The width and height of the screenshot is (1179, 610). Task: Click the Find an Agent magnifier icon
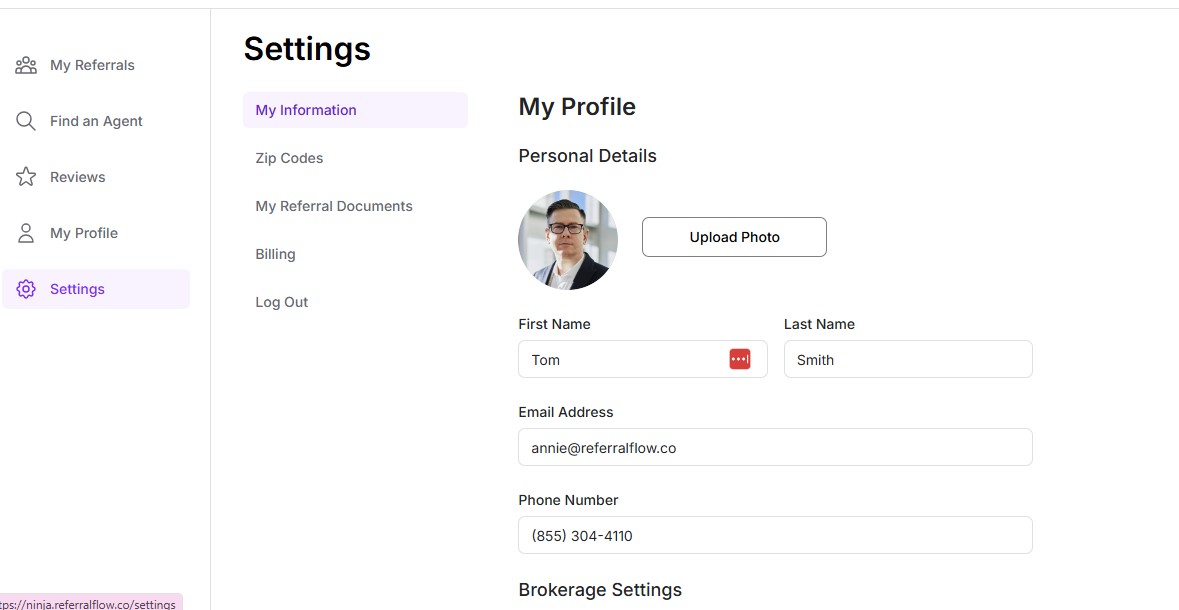[x=26, y=120]
